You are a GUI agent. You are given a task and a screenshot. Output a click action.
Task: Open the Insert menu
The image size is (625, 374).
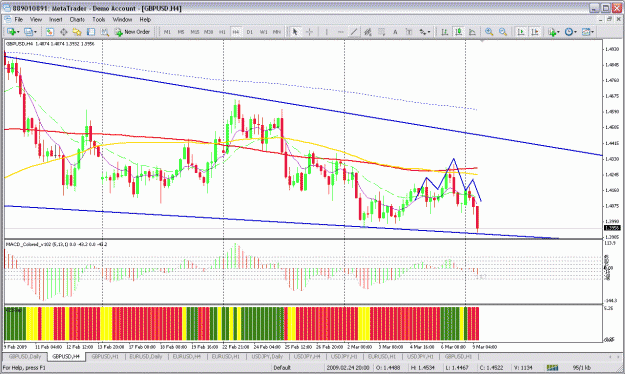(55, 19)
